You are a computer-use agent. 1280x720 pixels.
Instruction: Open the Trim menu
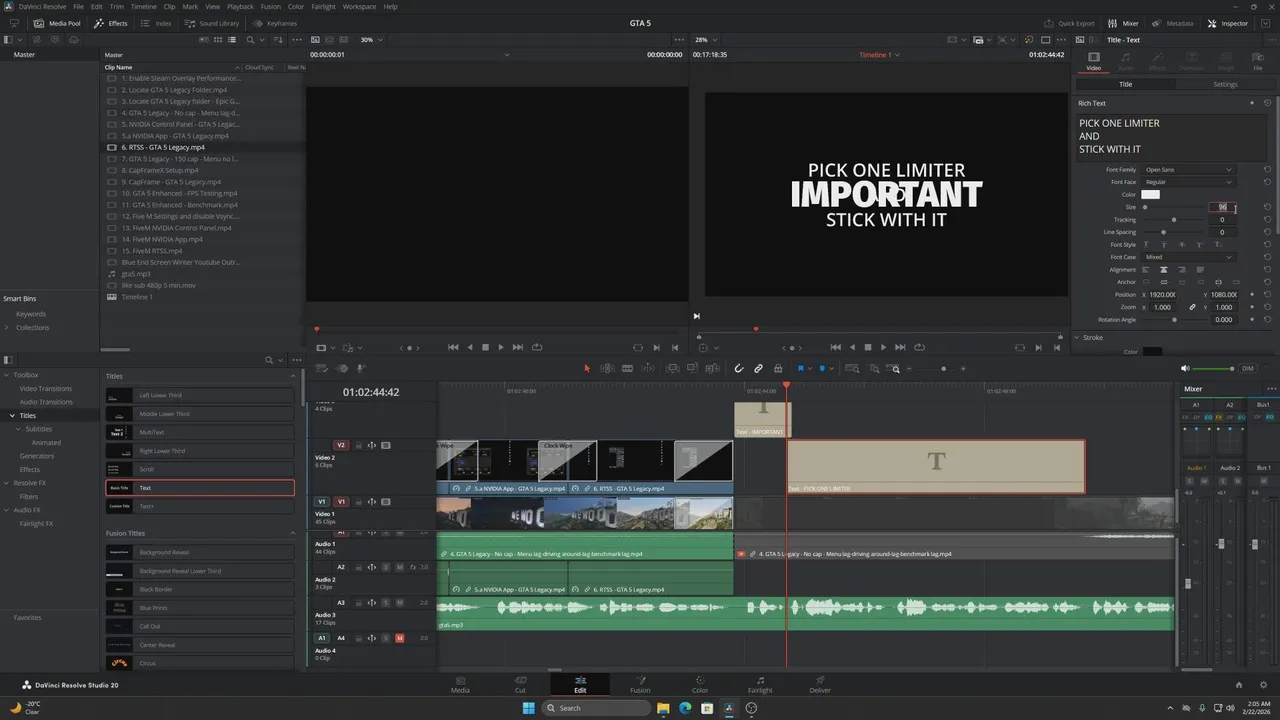117,7
